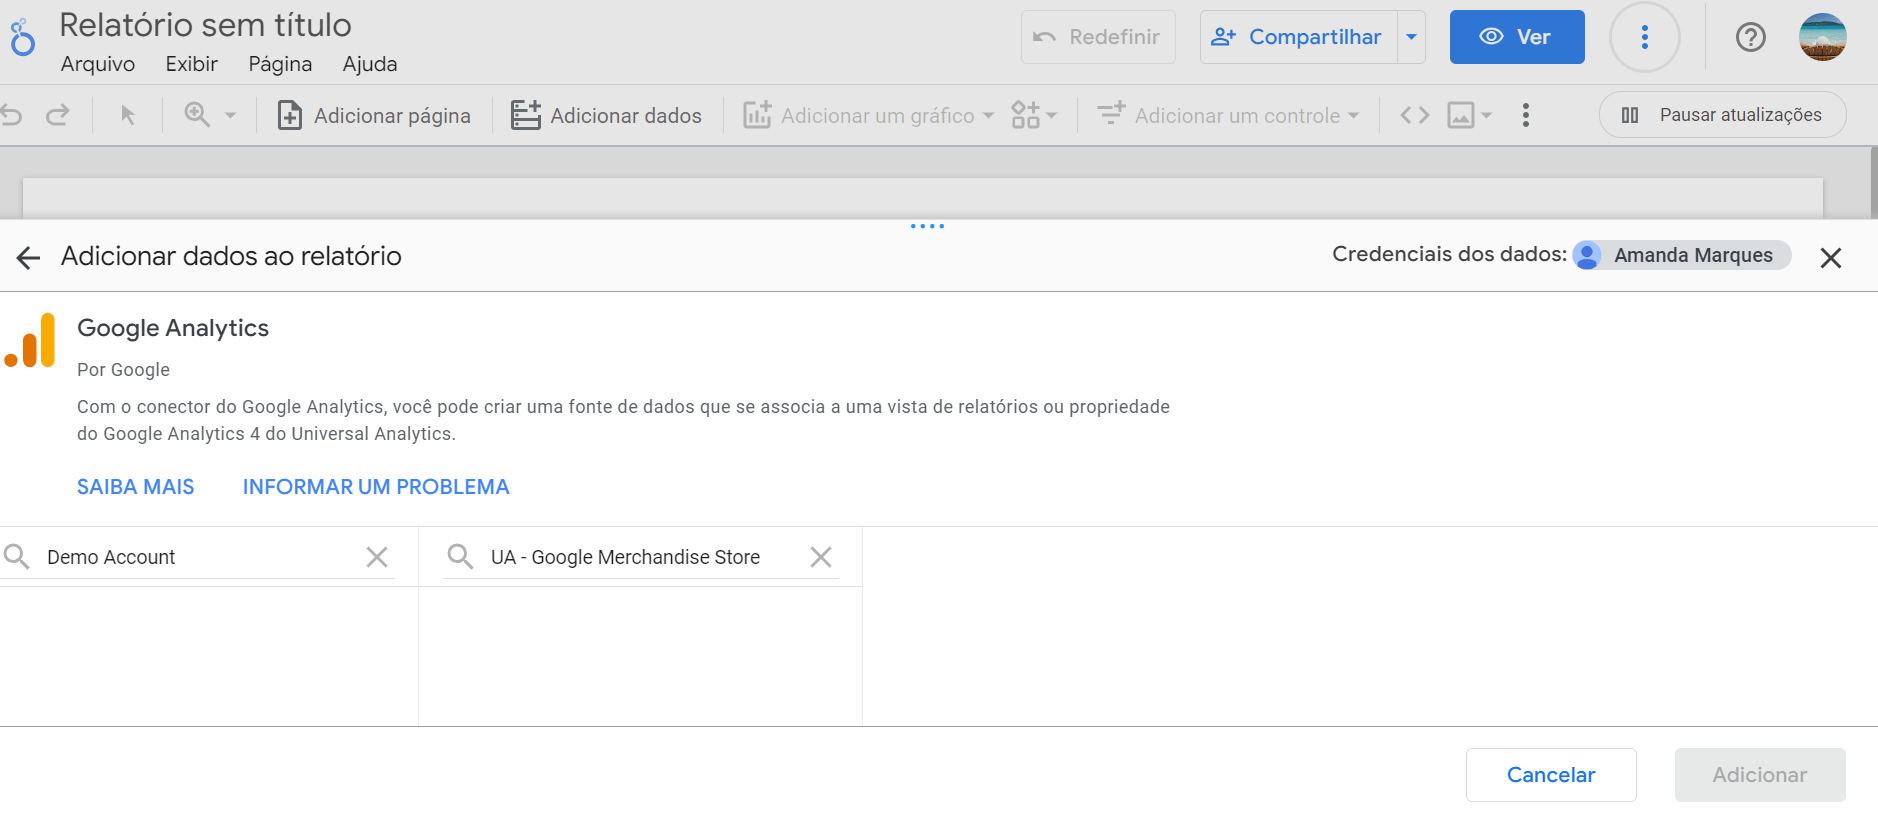
Task: Select the pointer selection tool
Action: pos(127,116)
